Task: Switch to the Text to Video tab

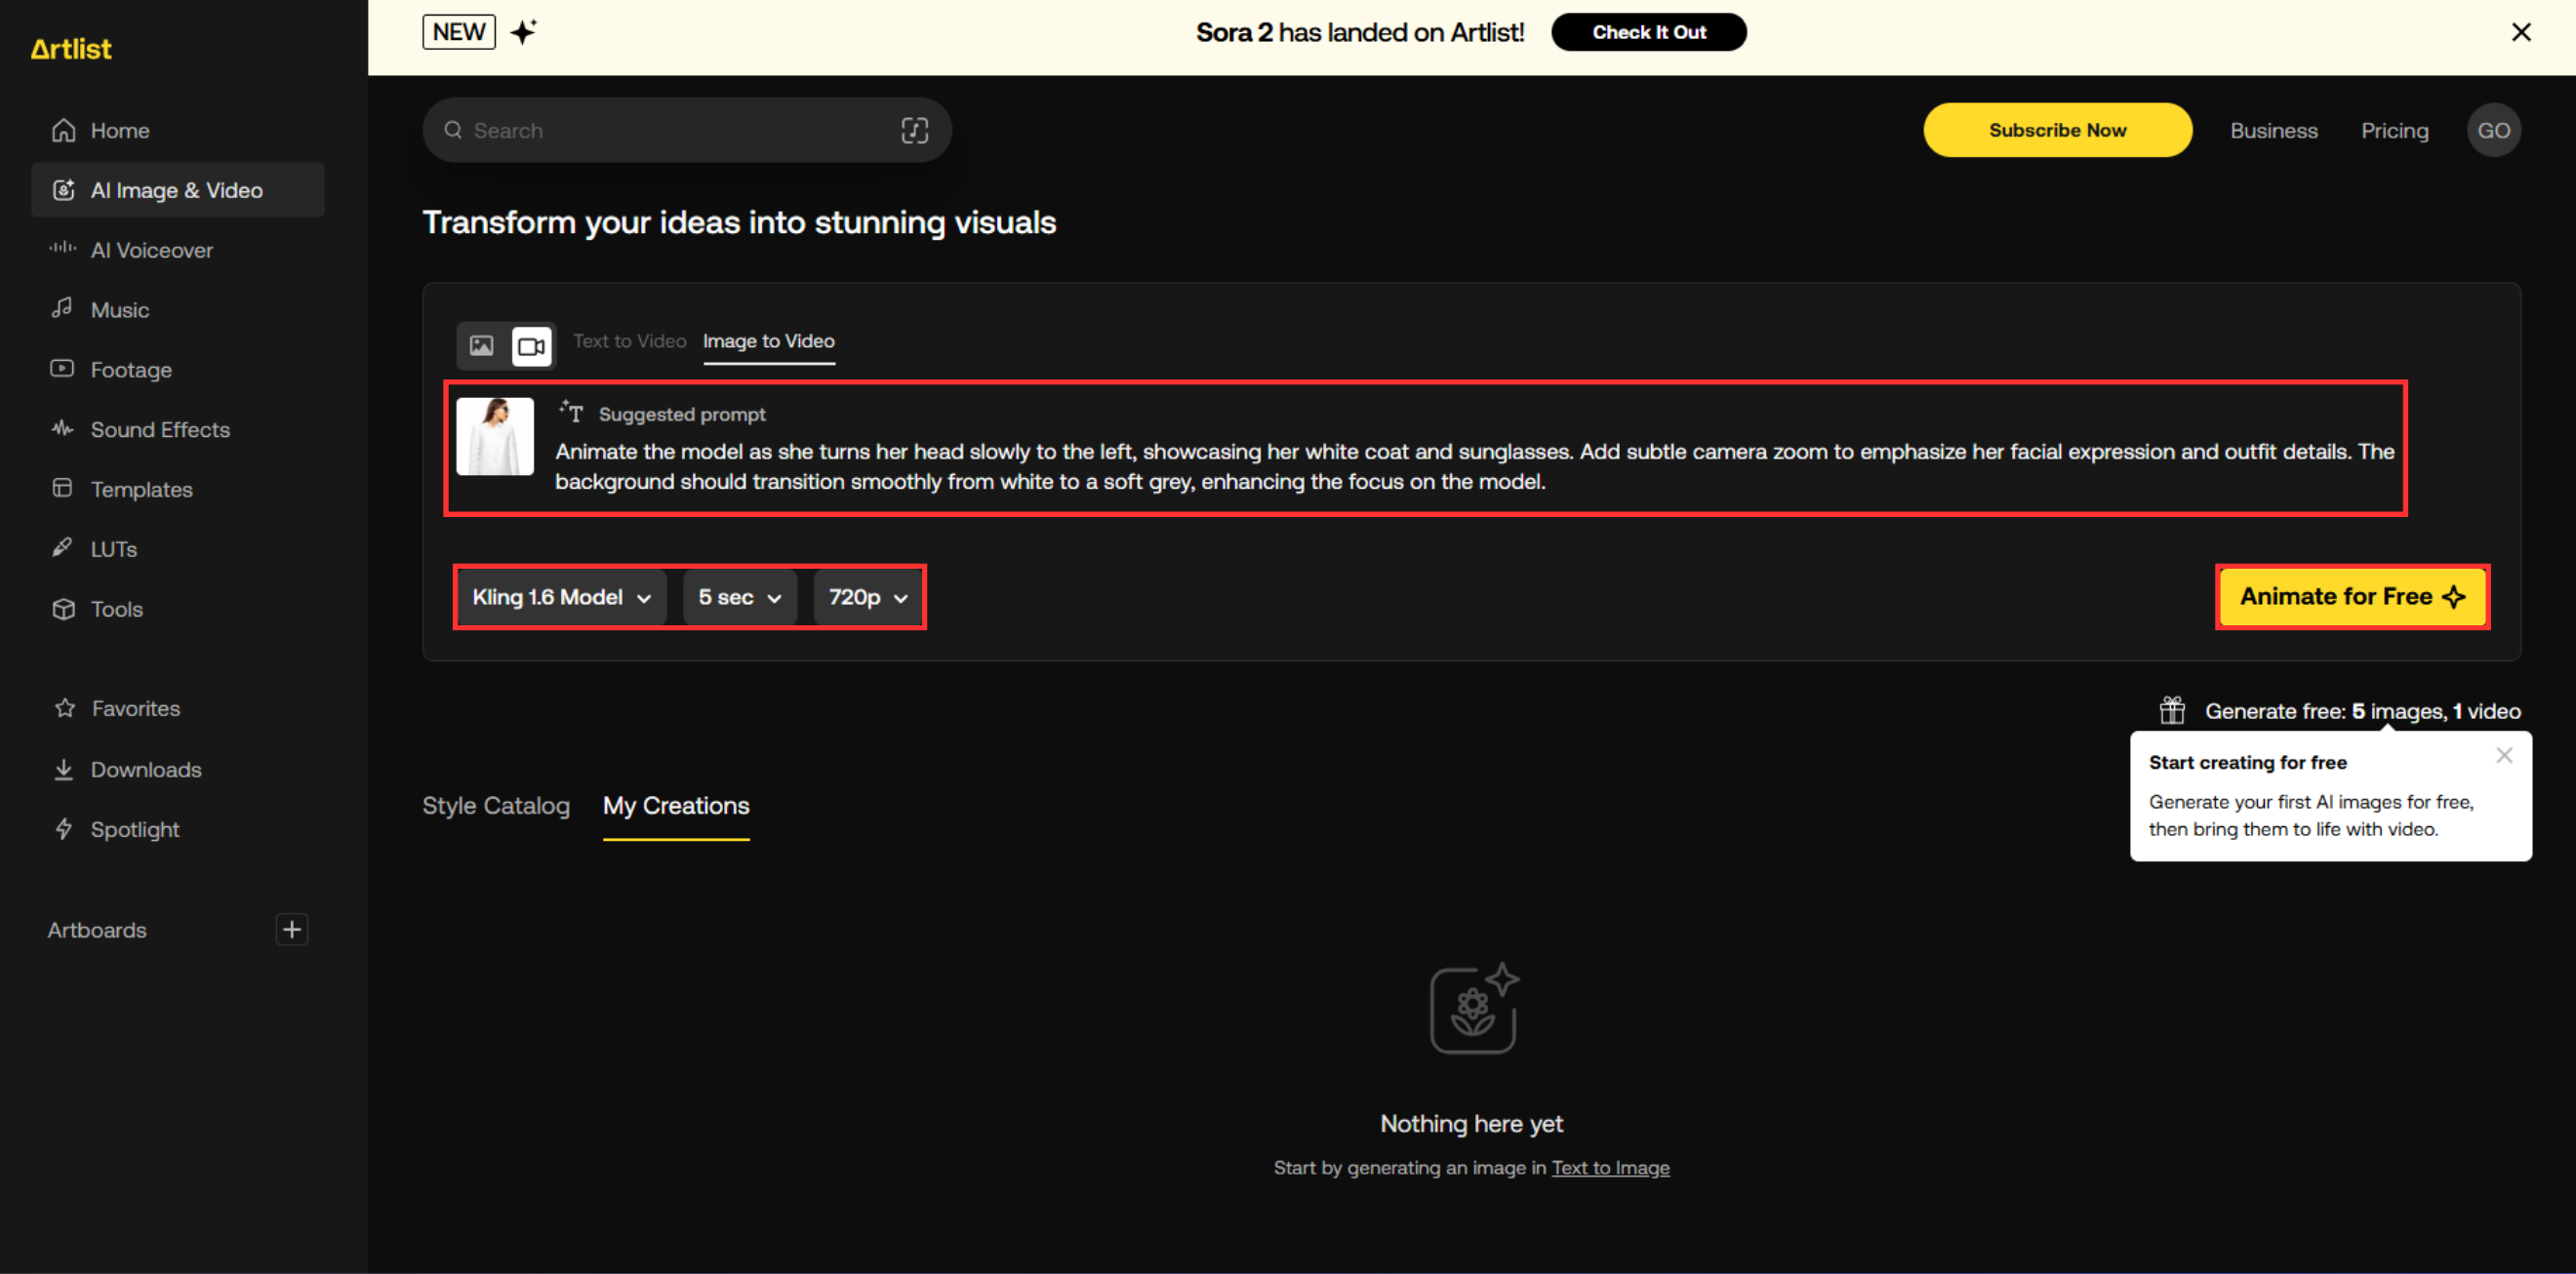Action: [x=629, y=340]
